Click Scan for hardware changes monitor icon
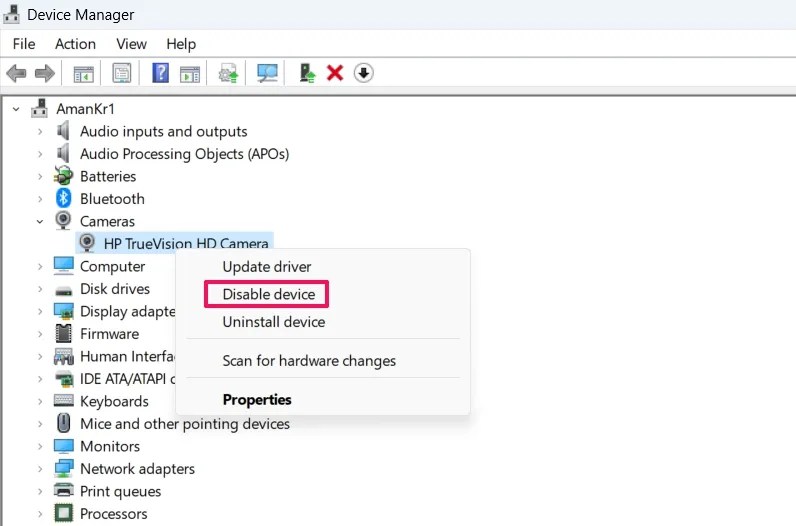Screen dimensions: 796x526 click(267, 73)
